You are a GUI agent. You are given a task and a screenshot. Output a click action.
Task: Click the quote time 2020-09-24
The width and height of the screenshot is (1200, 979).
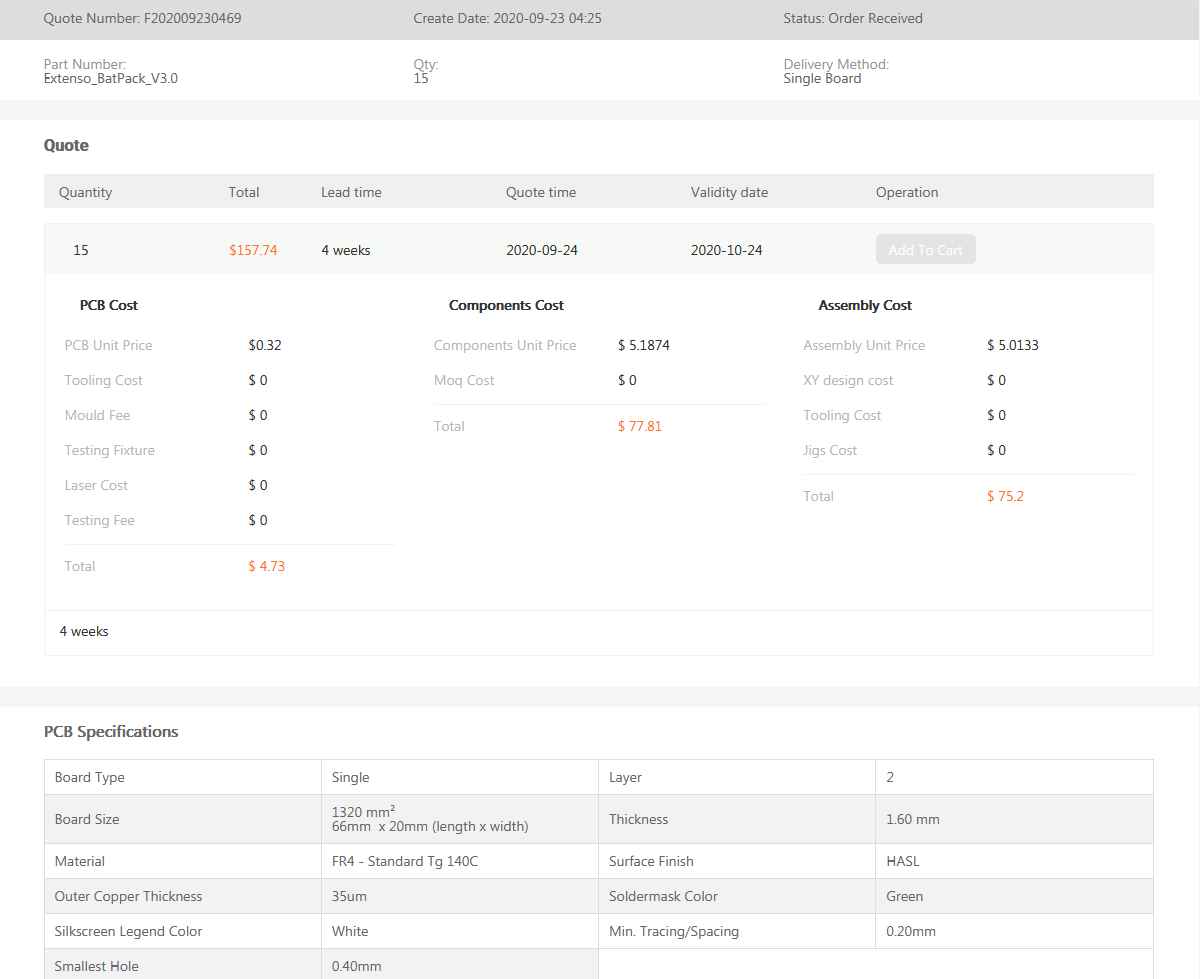[x=542, y=250]
